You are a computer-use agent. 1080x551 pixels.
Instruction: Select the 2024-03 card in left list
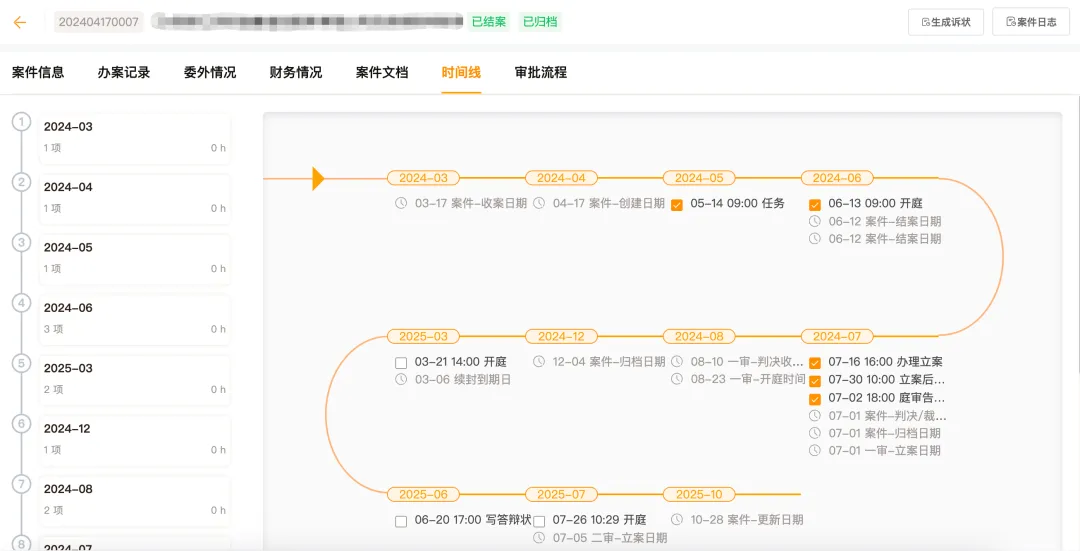click(x=134, y=137)
